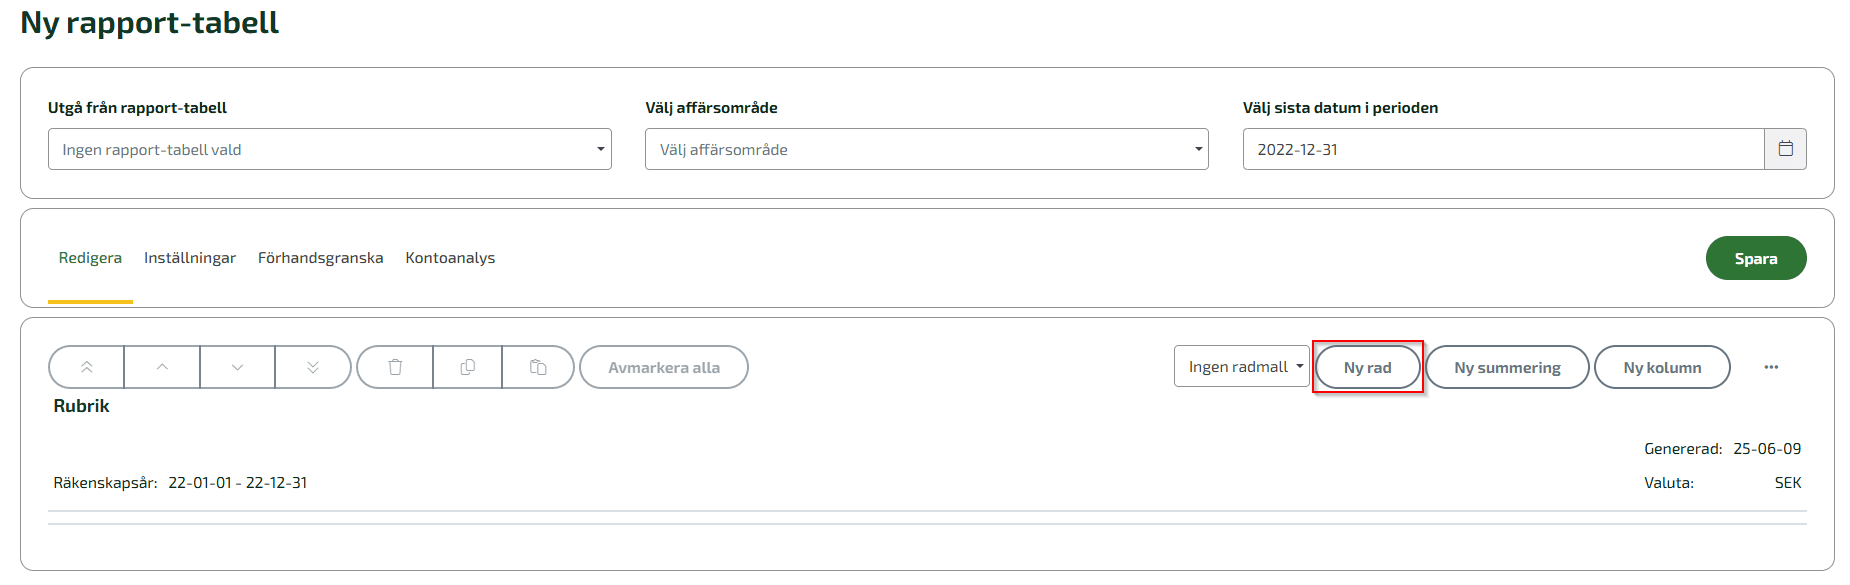1850x585 pixels.
Task: Open the three-dot more options menu
Action: [1771, 367]
